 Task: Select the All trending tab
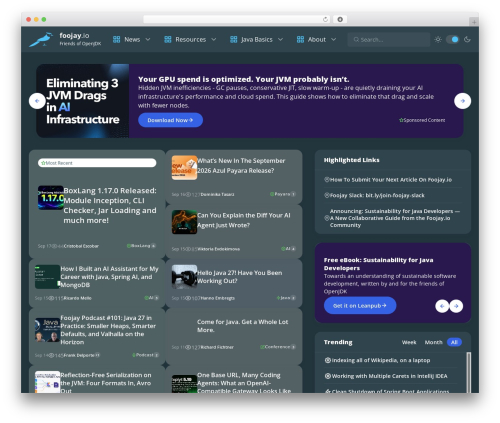[x=454, y=342]
